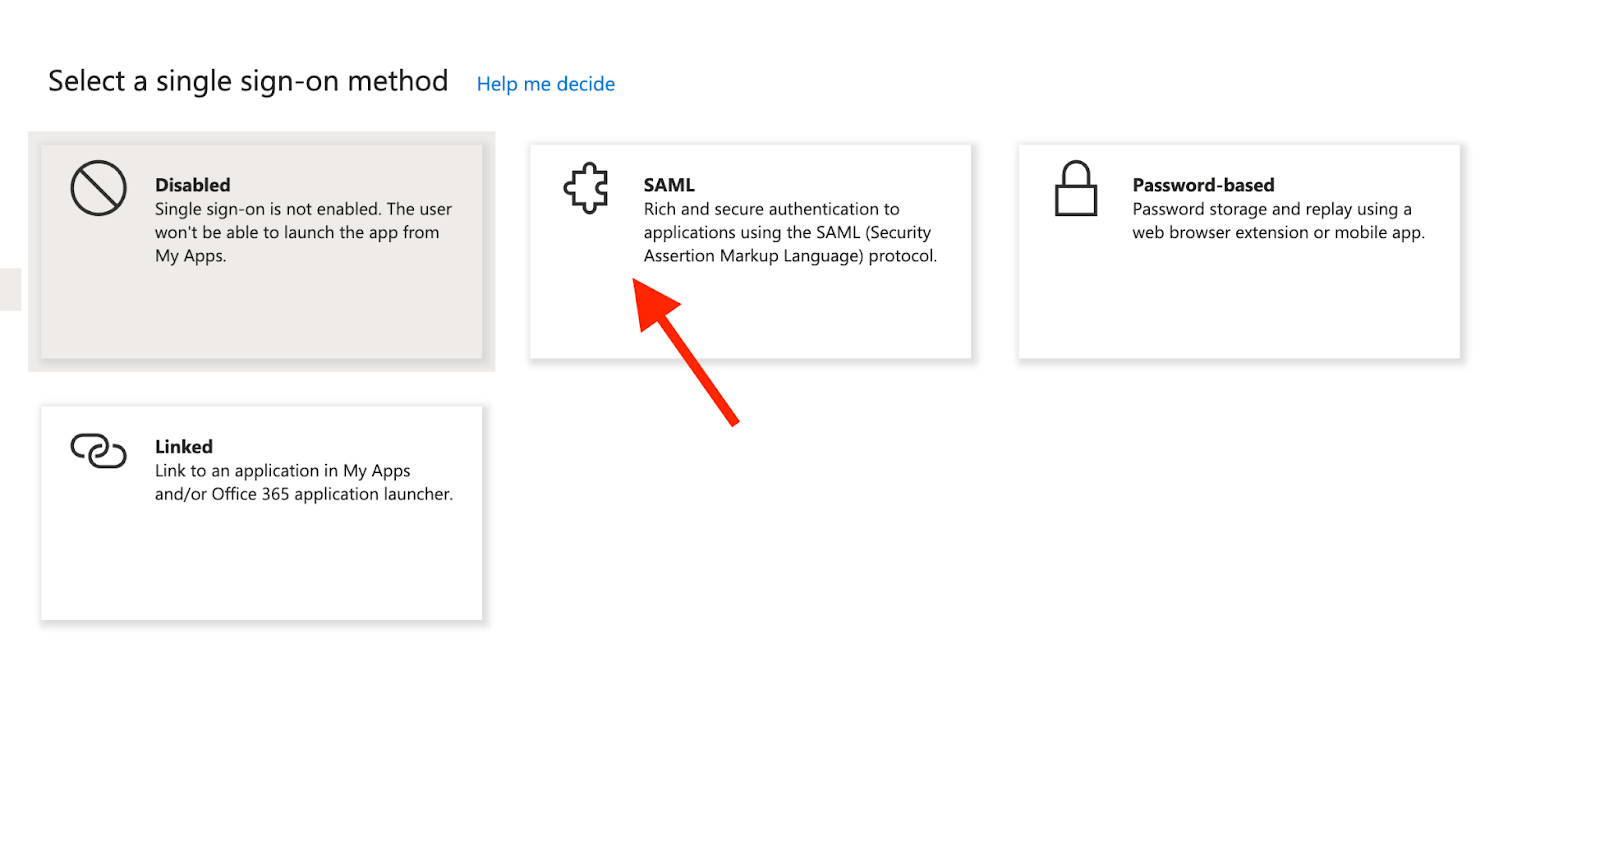Click the small tab sliver at left edge

[8, 288]
